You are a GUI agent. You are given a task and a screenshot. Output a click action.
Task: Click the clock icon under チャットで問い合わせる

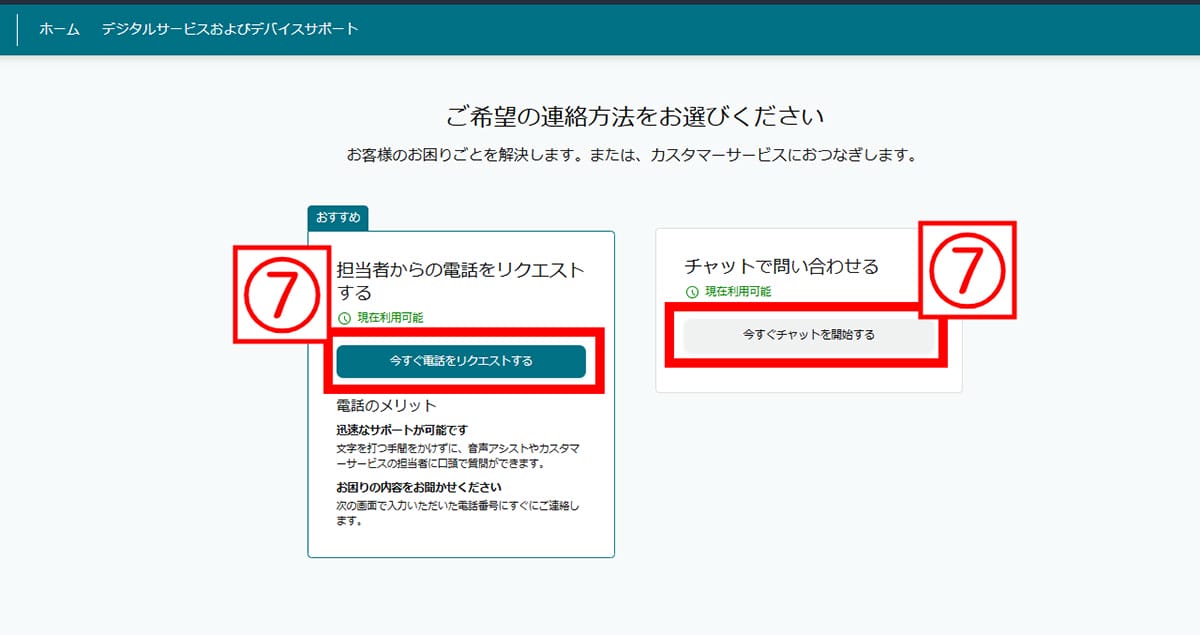(x=692, y=292)
